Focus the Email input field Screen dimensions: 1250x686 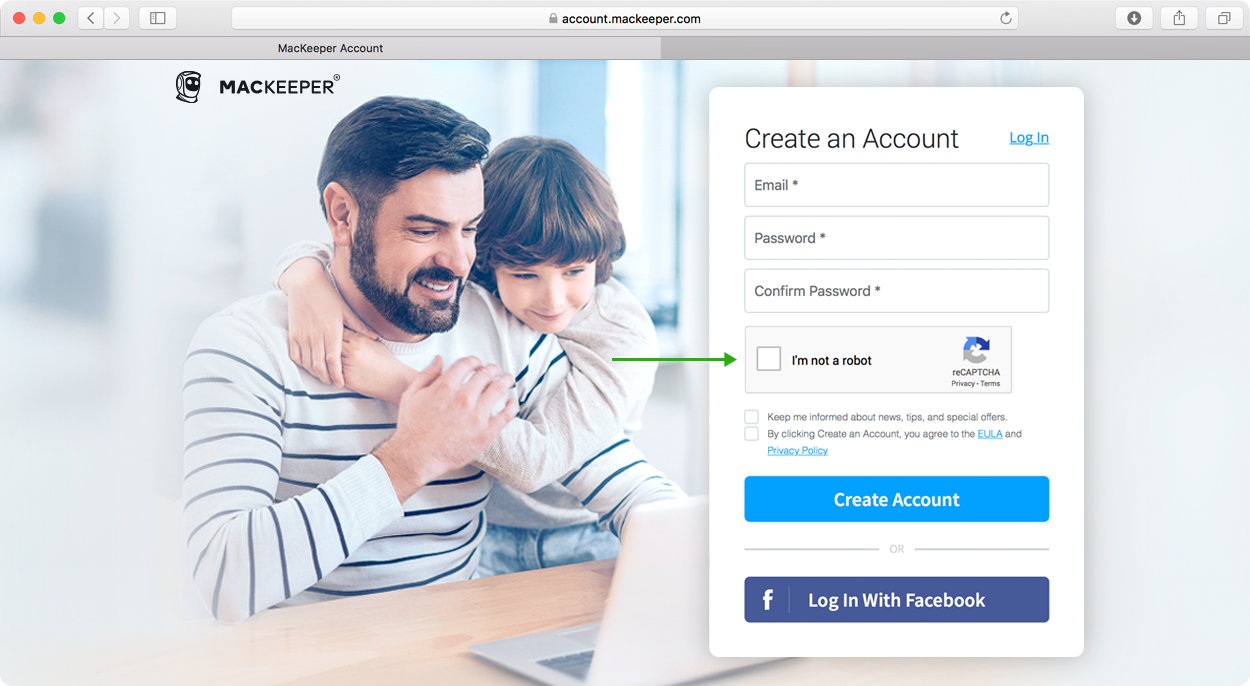(896, 185)
